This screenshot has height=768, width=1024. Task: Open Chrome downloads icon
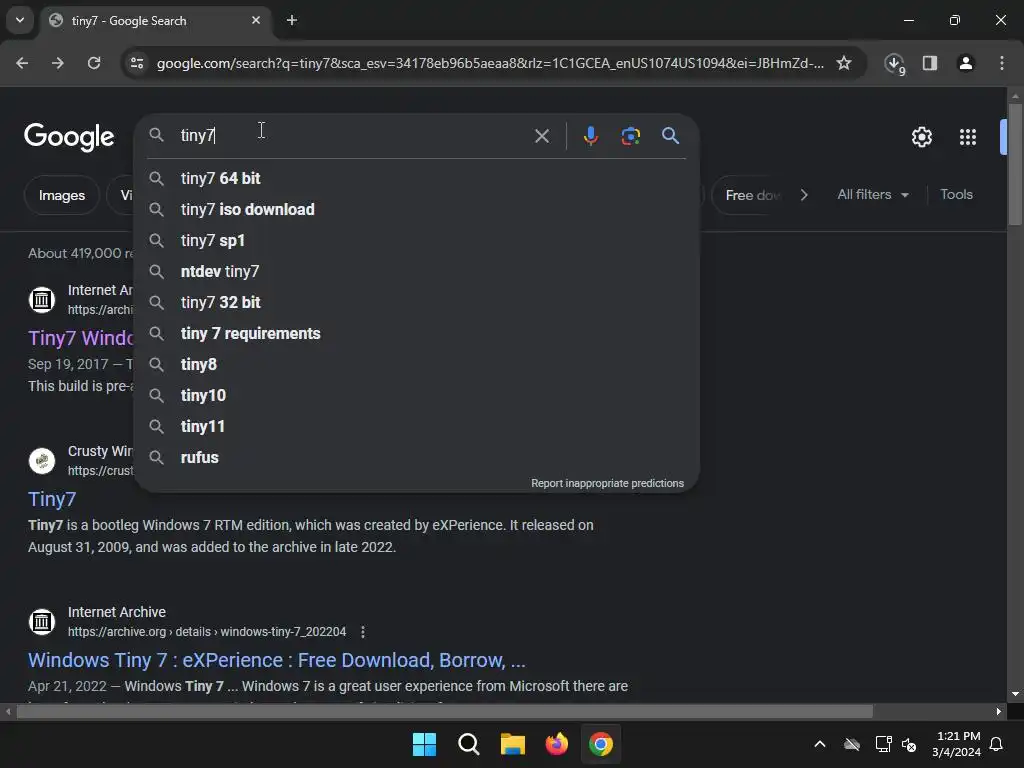pos(895,63)
